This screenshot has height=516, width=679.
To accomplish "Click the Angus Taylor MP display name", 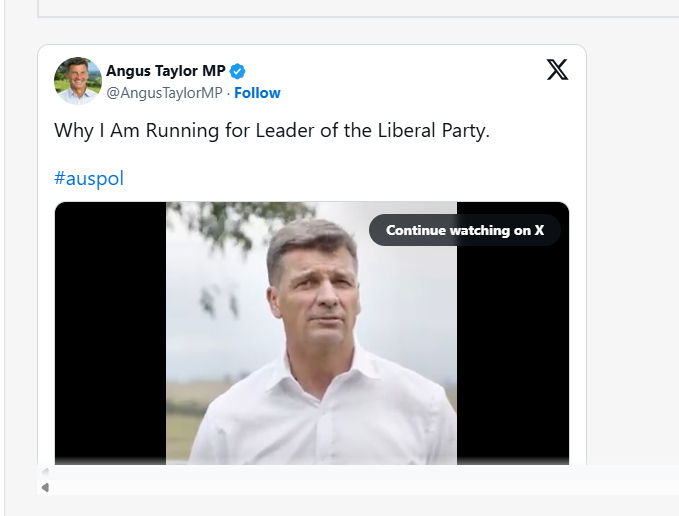I will click(166, 71).
